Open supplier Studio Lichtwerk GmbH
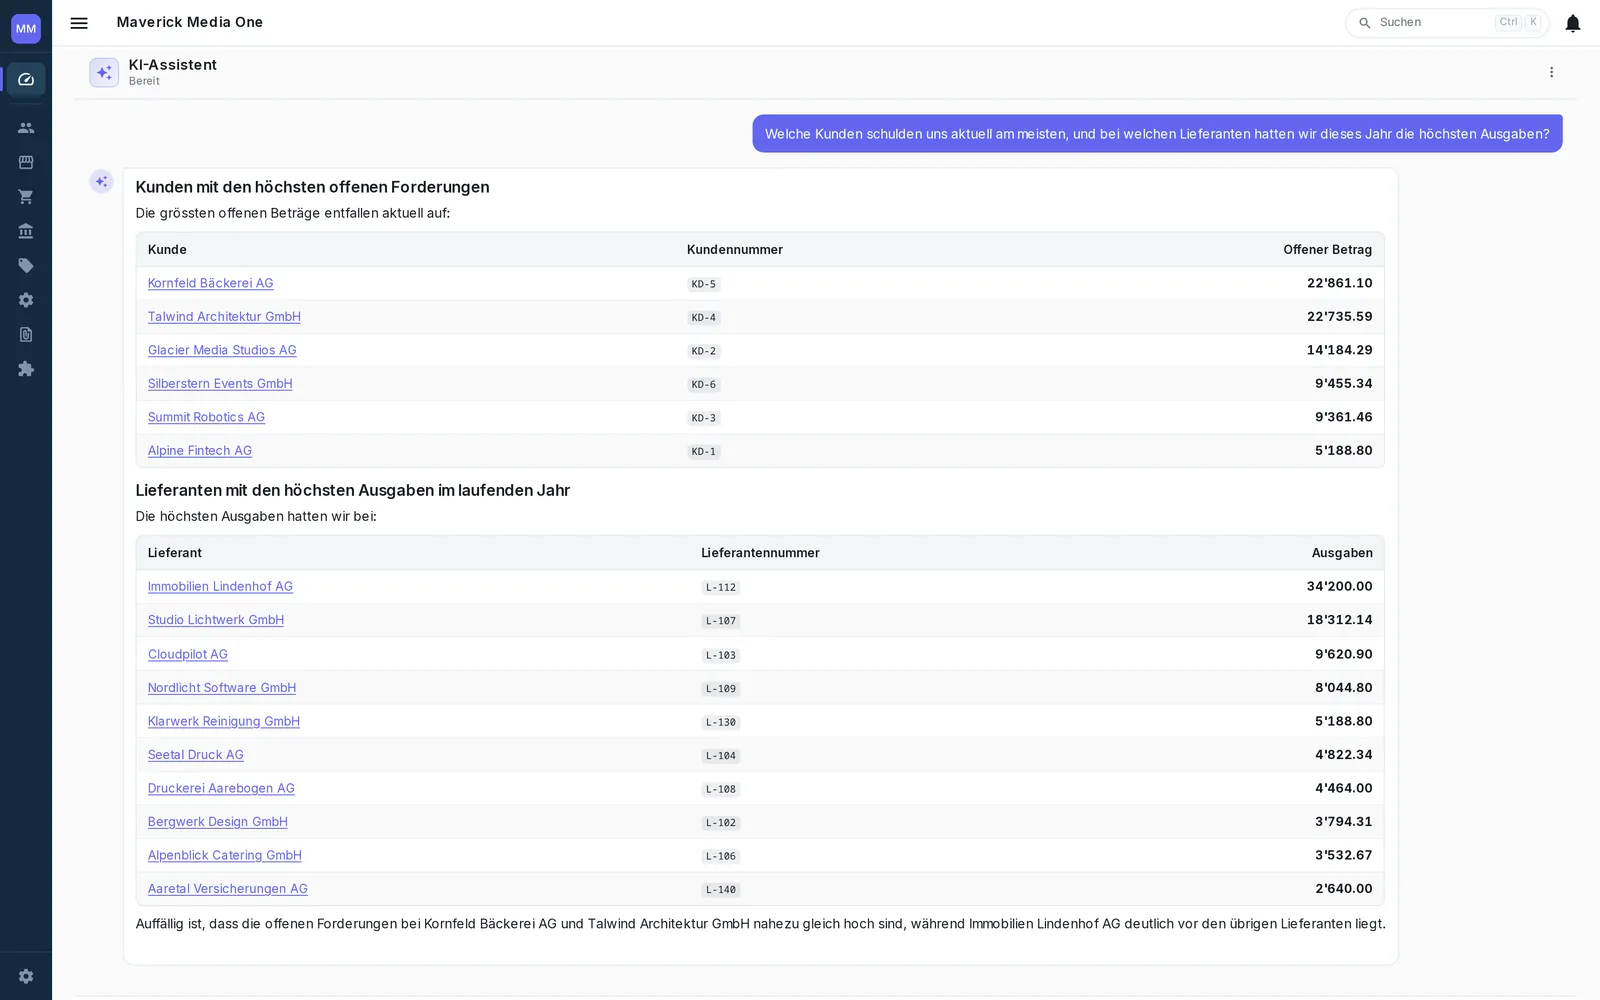 216,620
